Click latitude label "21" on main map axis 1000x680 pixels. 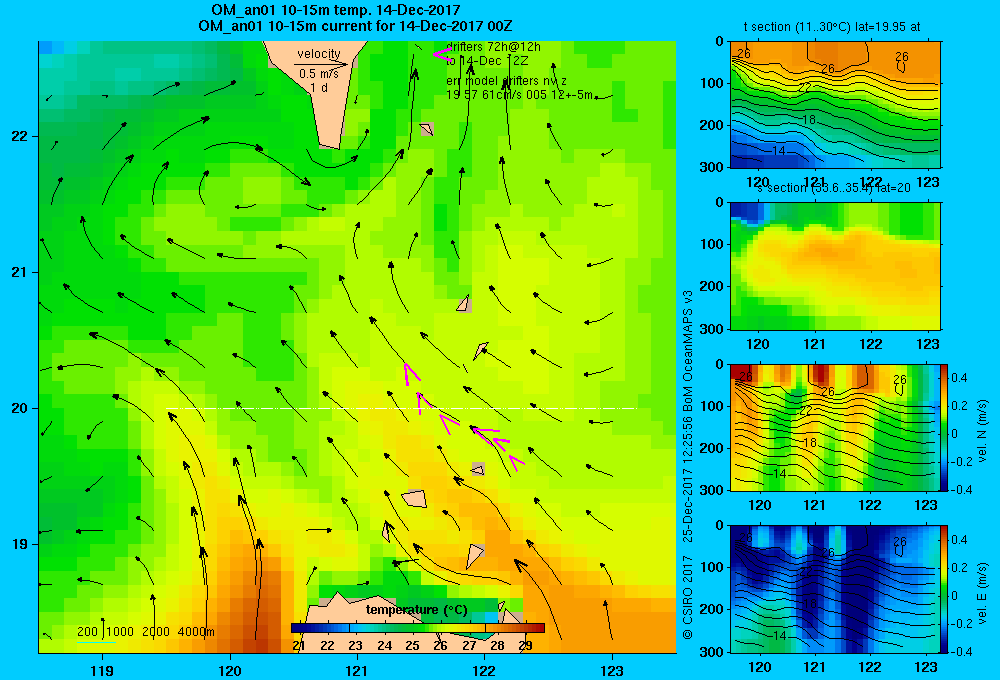[19, 272]
